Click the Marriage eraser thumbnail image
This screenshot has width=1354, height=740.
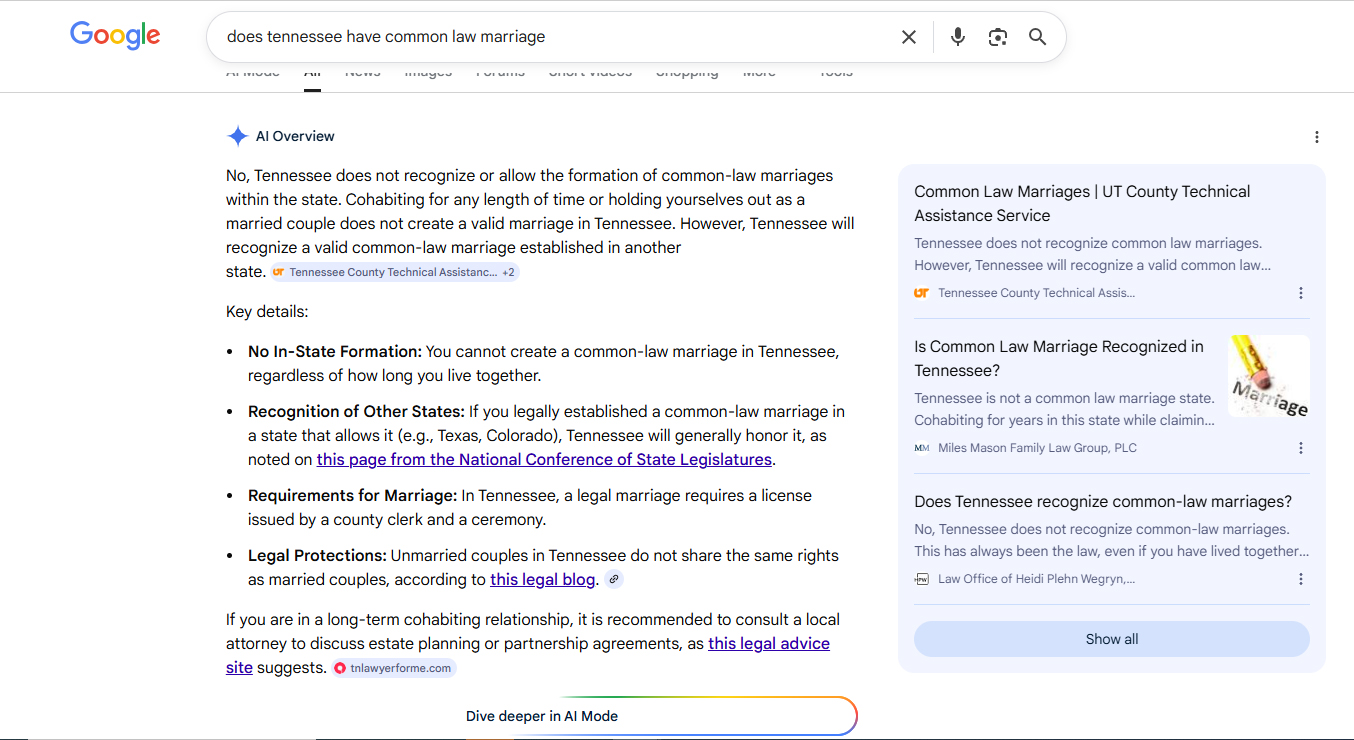1269,376
